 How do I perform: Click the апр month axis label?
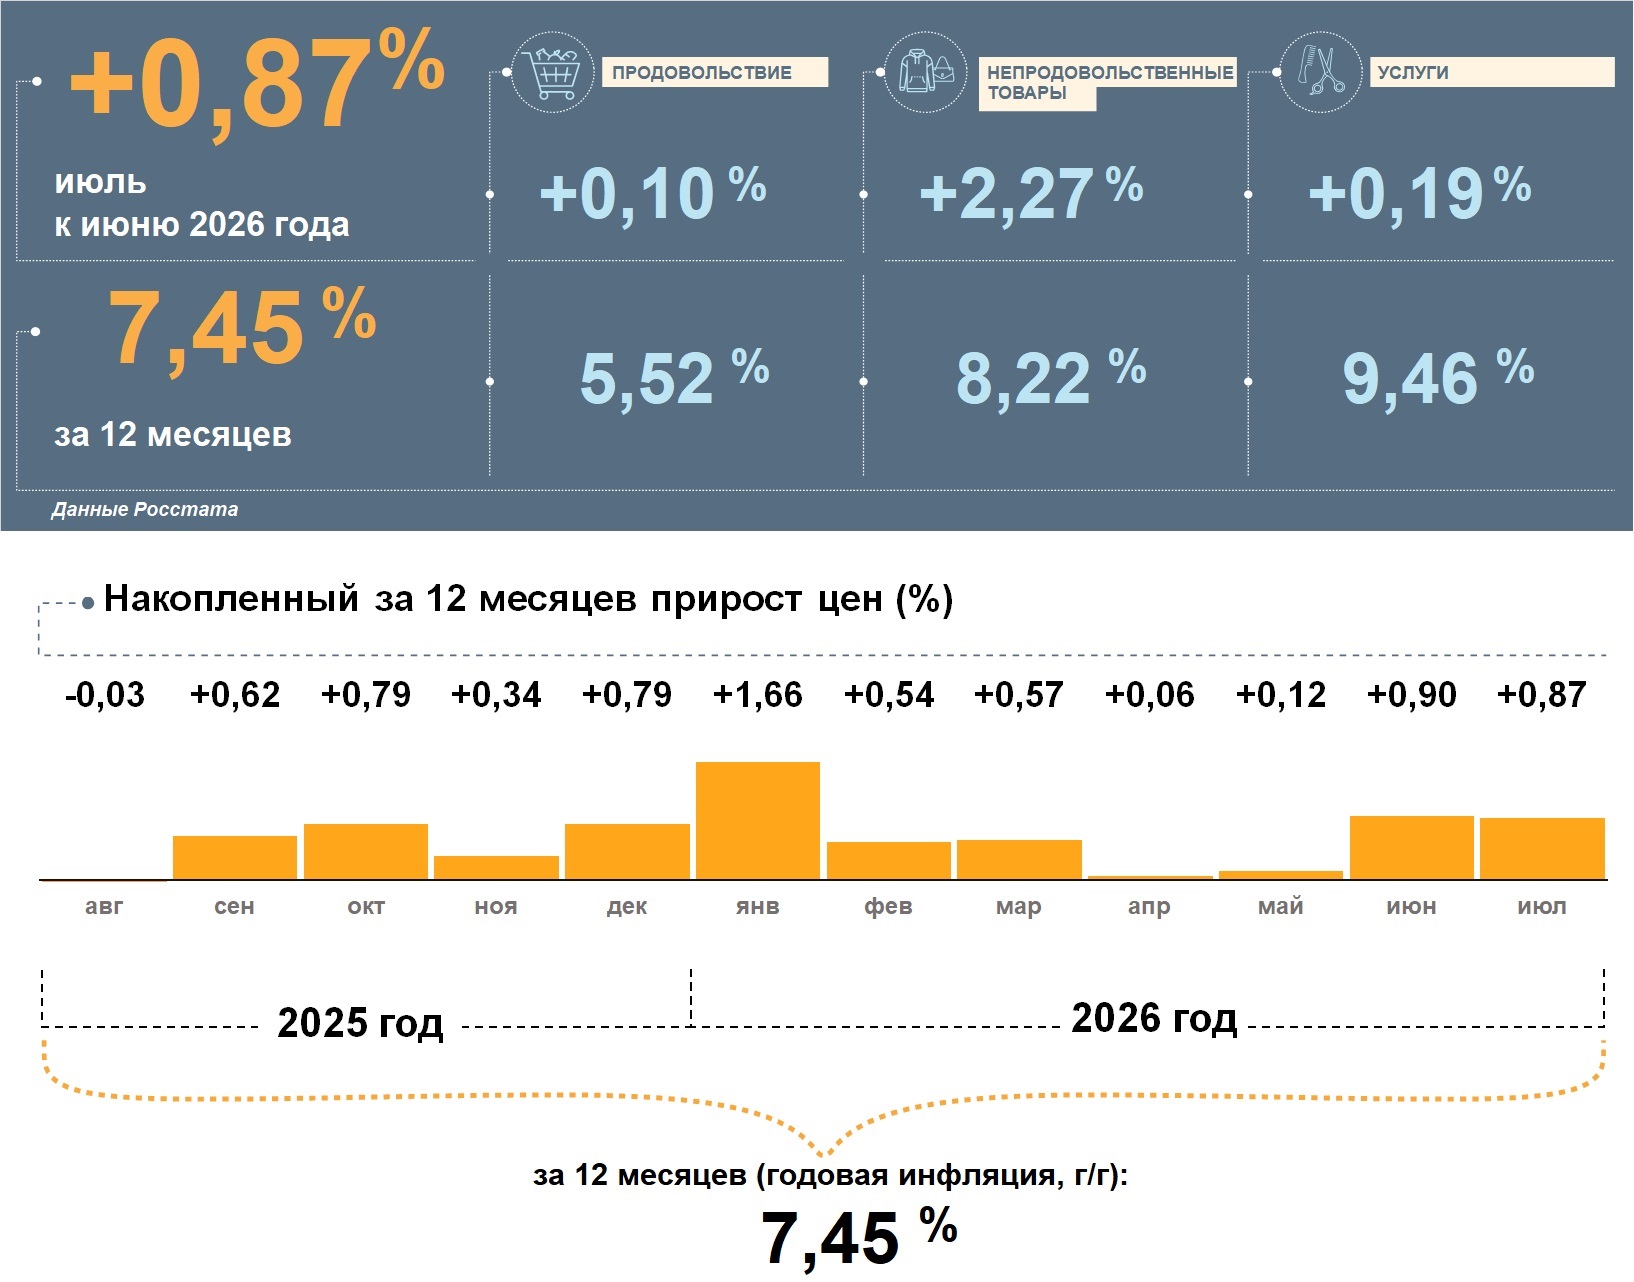[x=1150, y=906]
